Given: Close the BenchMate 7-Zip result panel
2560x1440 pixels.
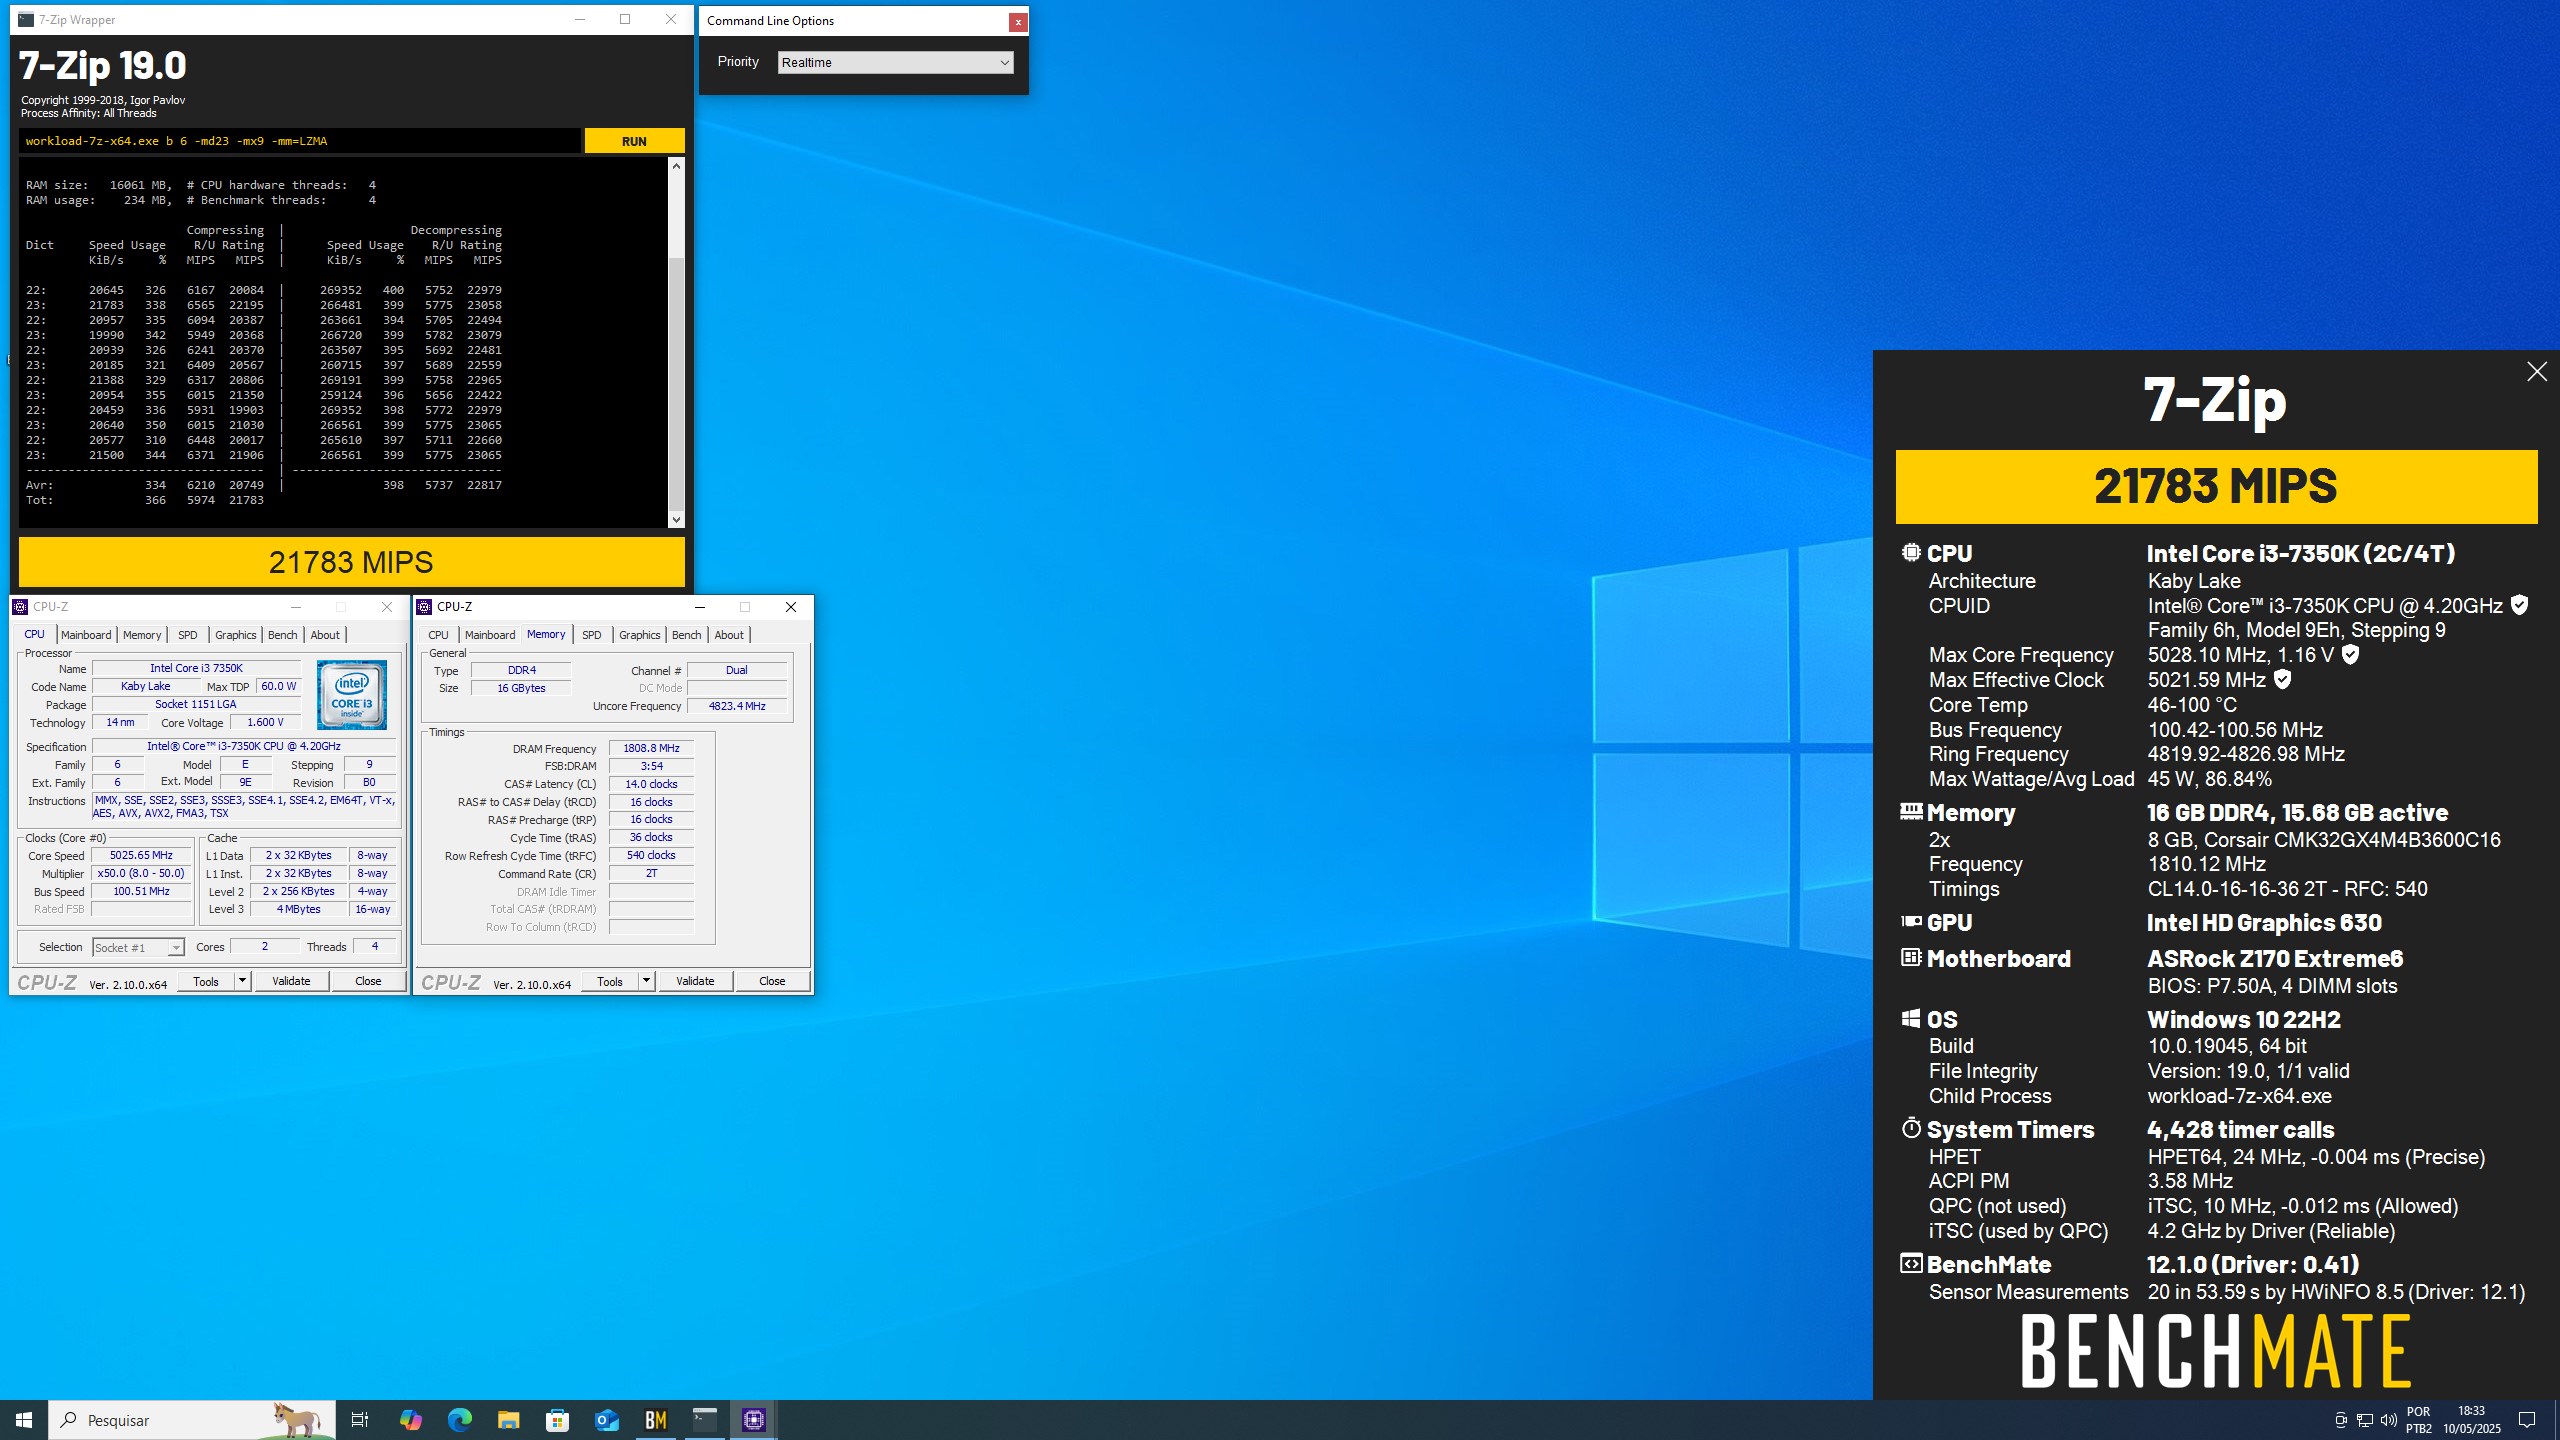Looking at the screenshot, I should 2536,372.
